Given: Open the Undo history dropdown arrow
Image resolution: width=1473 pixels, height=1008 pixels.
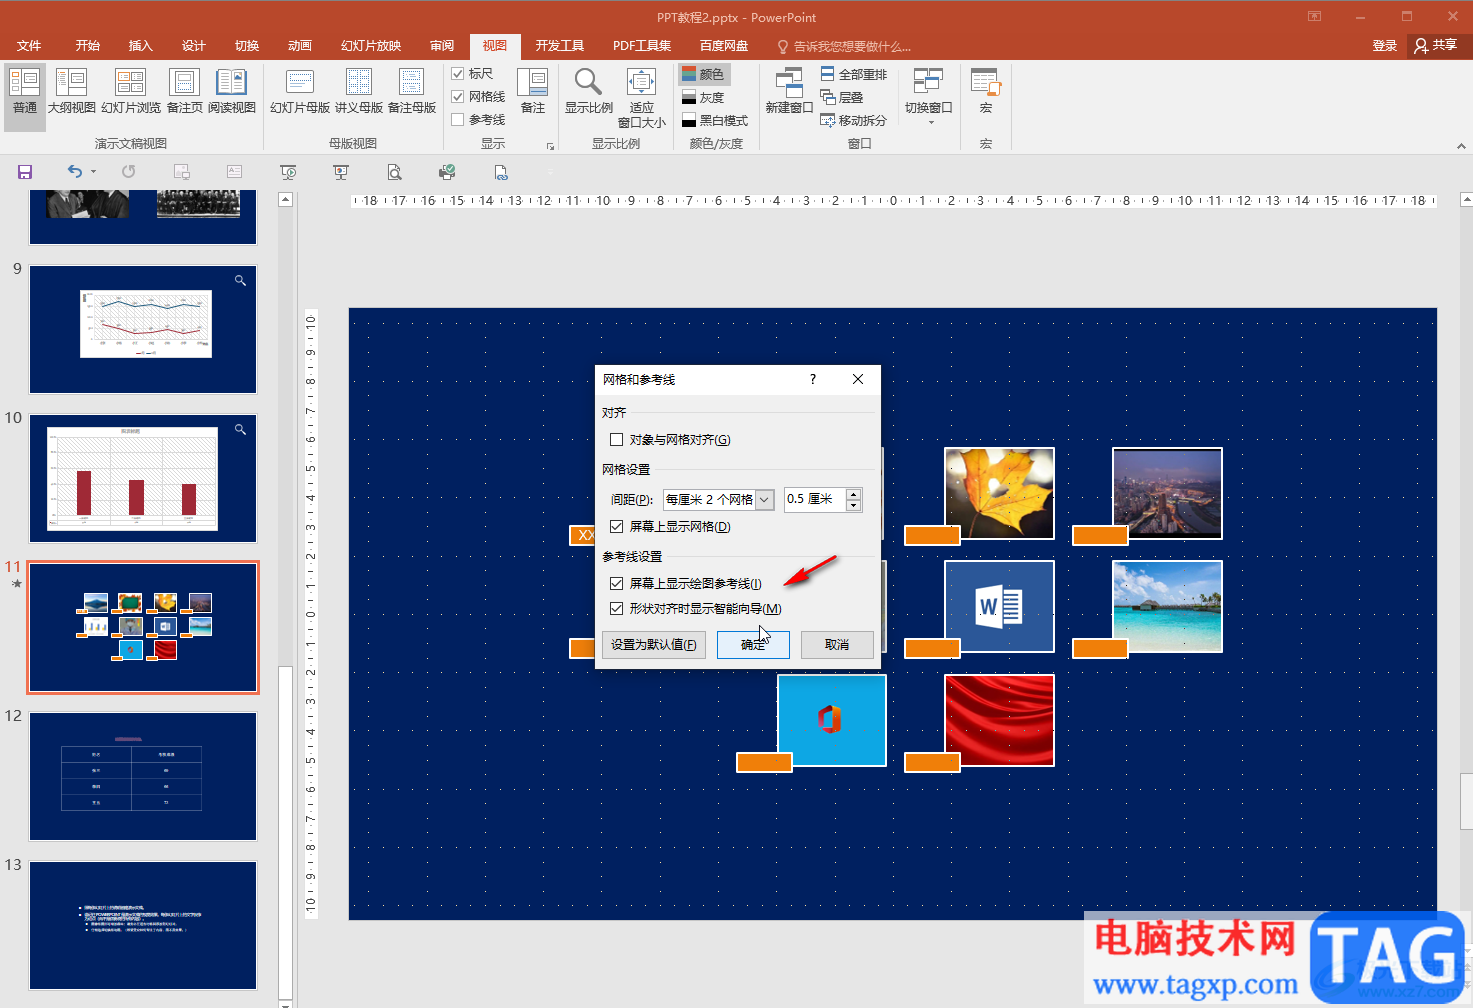Looking at the screenshot, I should 94,172.
